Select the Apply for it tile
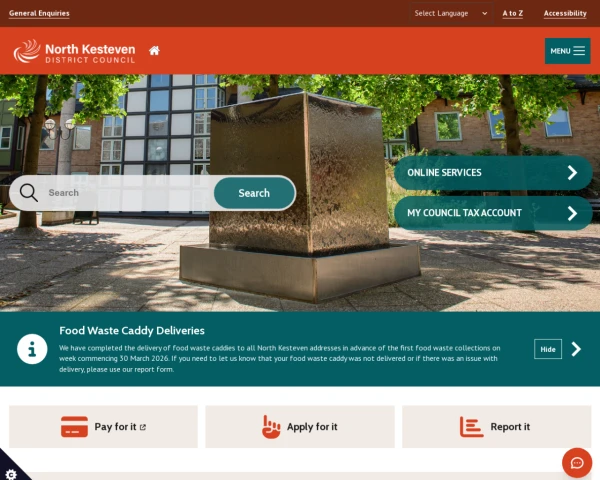The width and height of the screenshot is (600, 480). click(x=300, y=426)
